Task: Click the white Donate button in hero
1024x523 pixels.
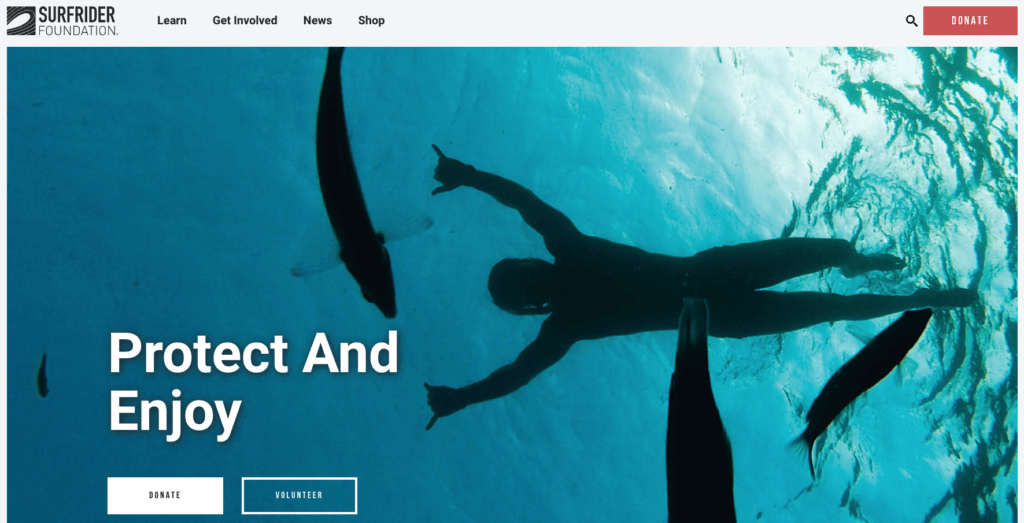Action: (x=165, y=496)
